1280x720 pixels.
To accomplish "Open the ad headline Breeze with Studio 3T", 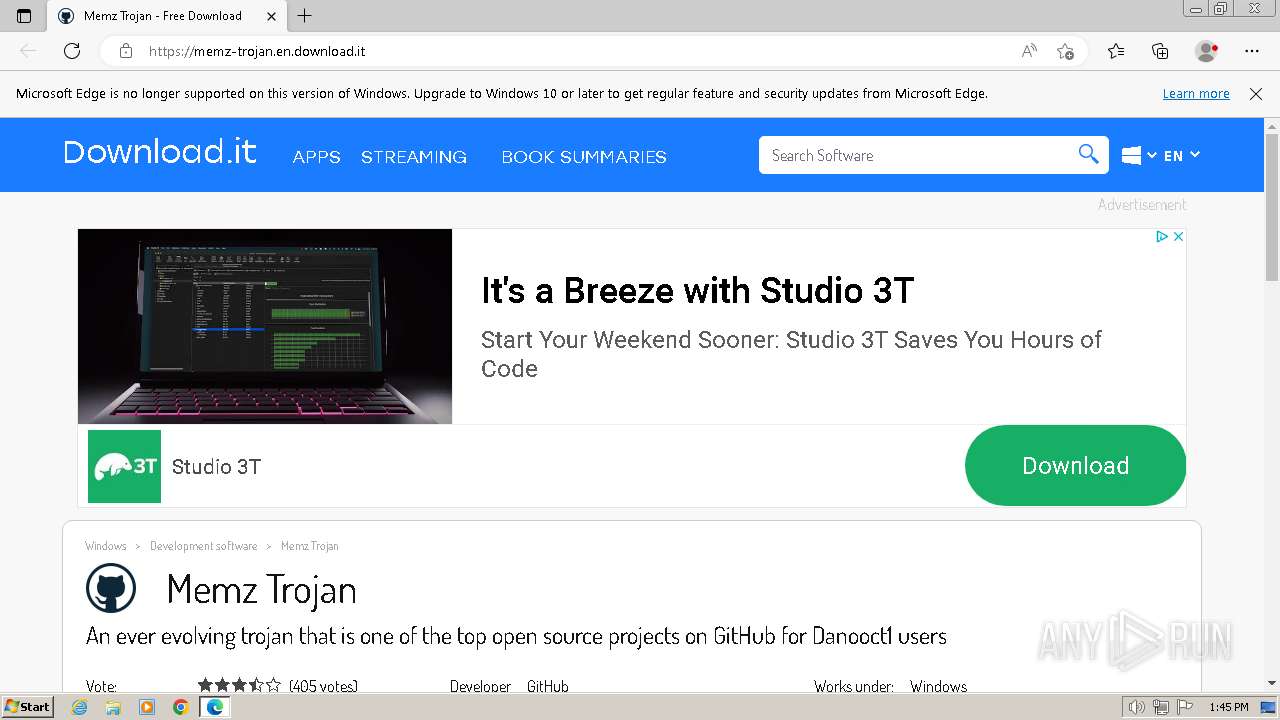I will pos(698,291).
